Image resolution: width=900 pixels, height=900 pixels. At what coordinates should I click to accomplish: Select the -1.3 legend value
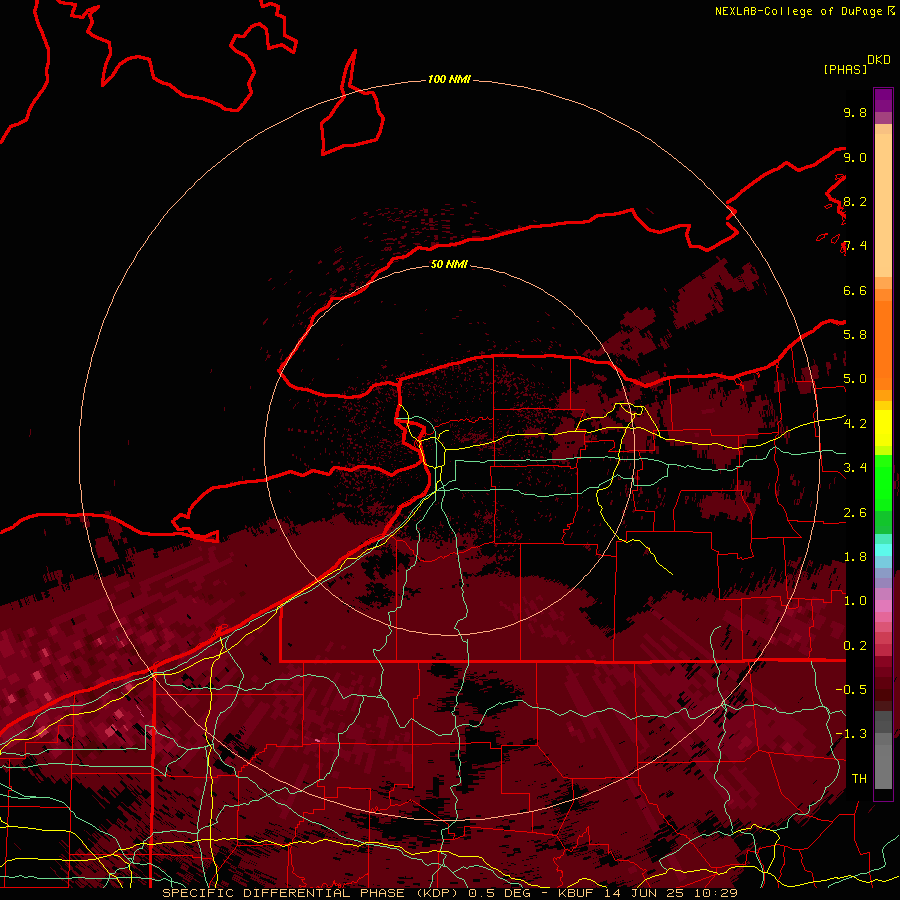tap(851, 734)
